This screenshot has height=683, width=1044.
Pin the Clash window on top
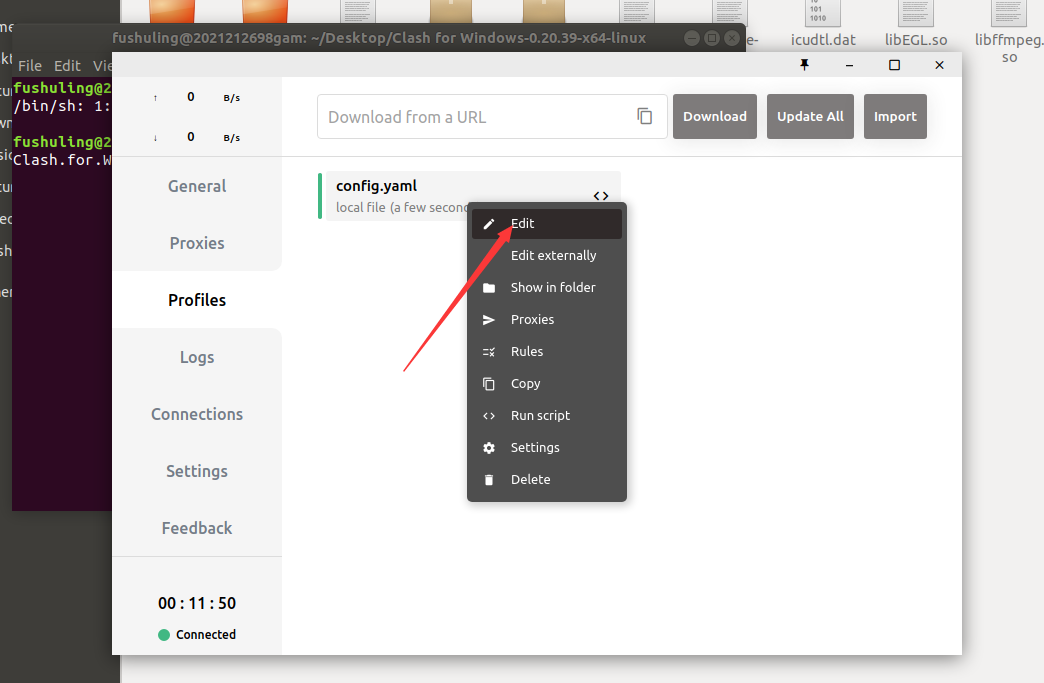[804, 65]
